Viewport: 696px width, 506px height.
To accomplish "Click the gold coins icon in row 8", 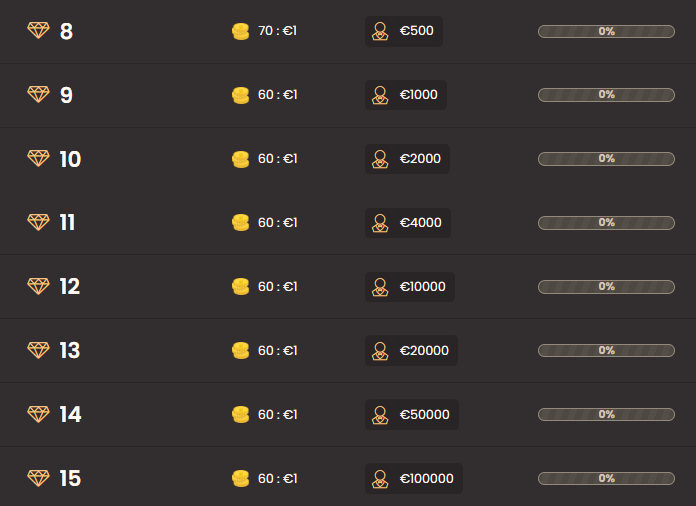I will (x=240, y=31).
